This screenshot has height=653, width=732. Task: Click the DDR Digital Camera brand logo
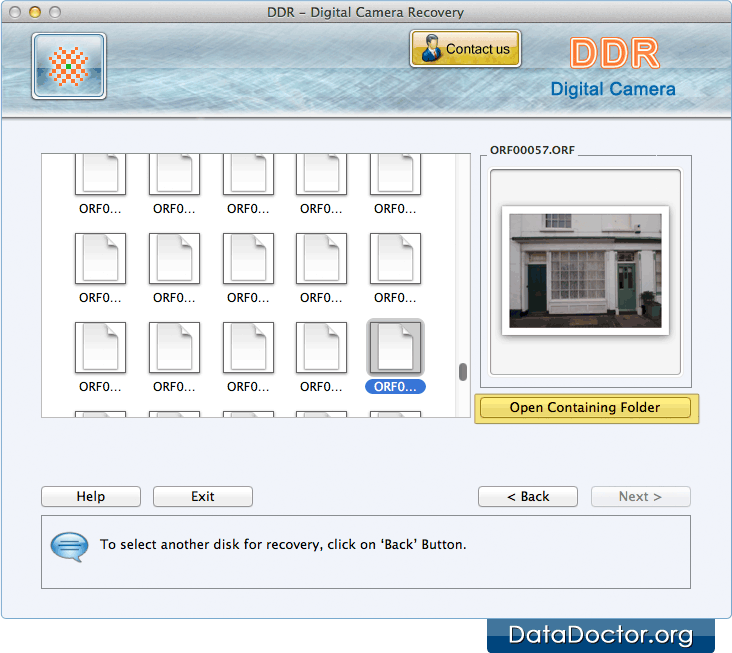pyautogui.click(x=613, y=69)
